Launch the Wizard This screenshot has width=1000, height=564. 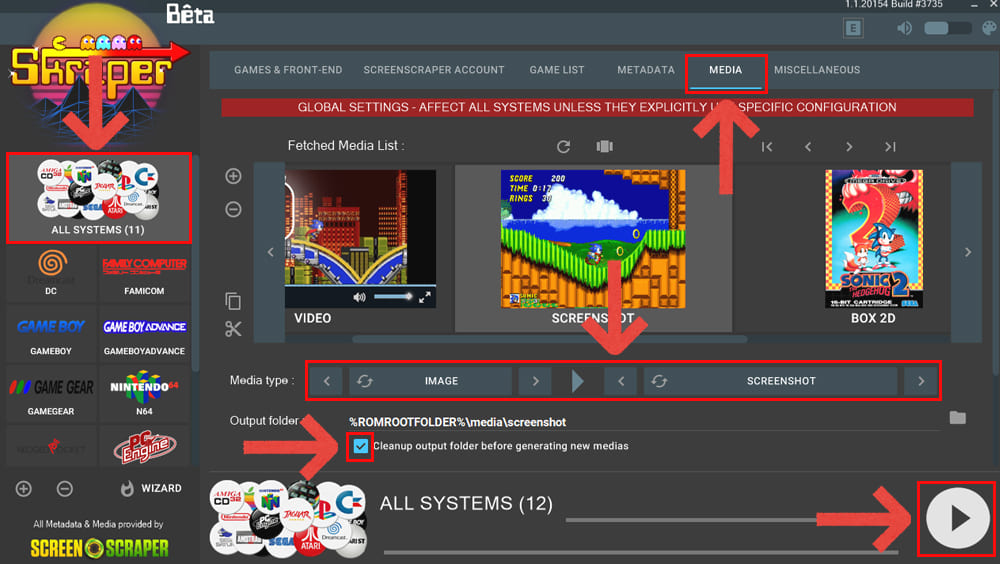point(151,489)
